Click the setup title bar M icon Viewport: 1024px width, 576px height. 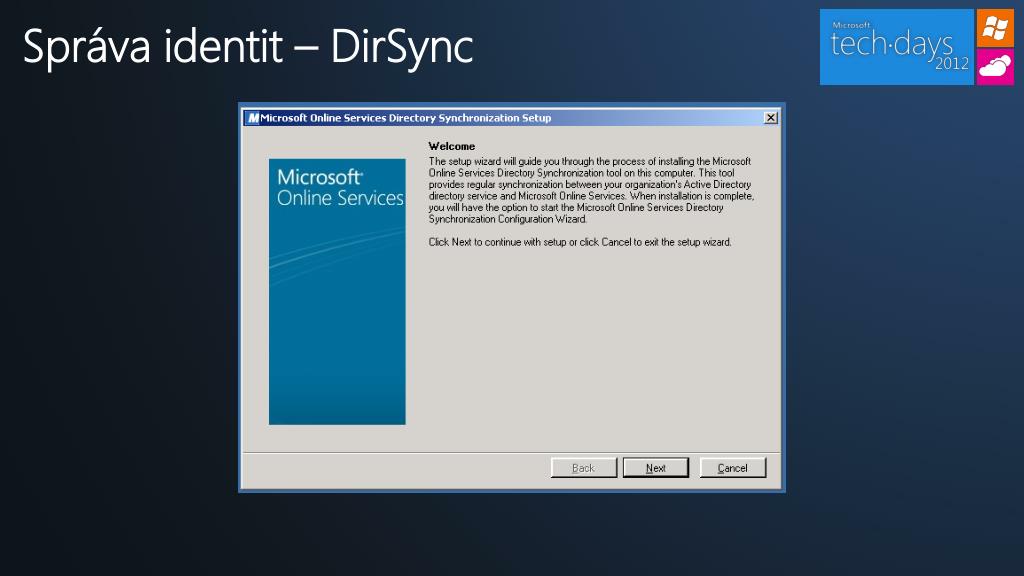click(x=253, y=118)
